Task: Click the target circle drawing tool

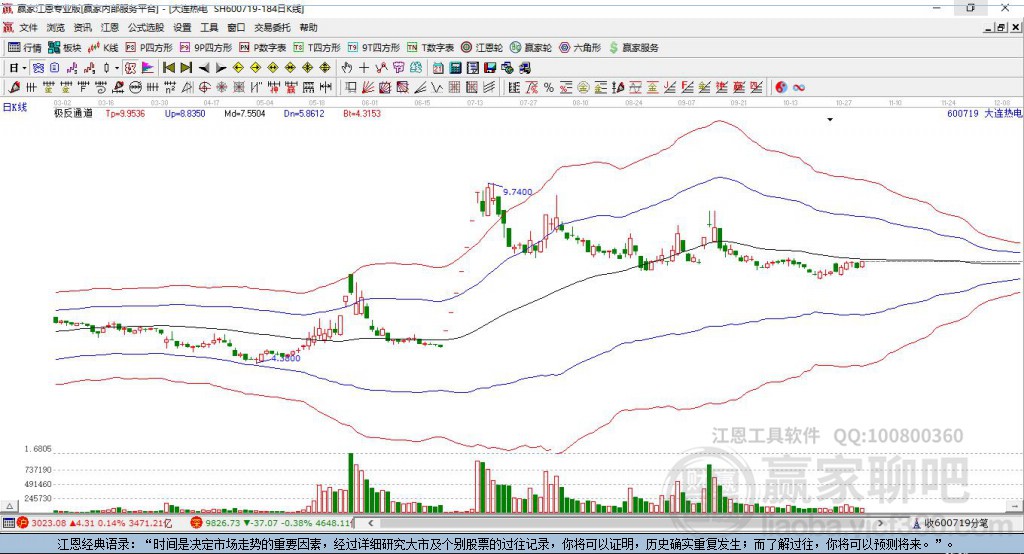Action: tap(204, 88)
